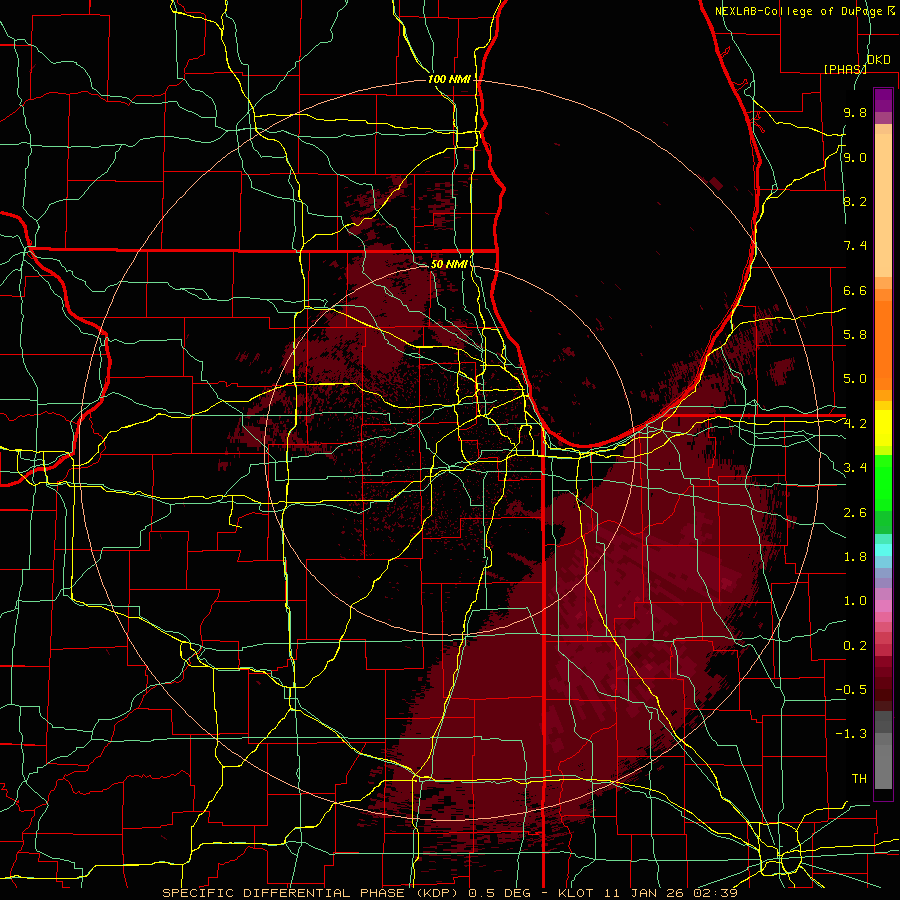Click the -1.3 color scale value
This screenshot has width=900, height=900.
tap(851, 734)
